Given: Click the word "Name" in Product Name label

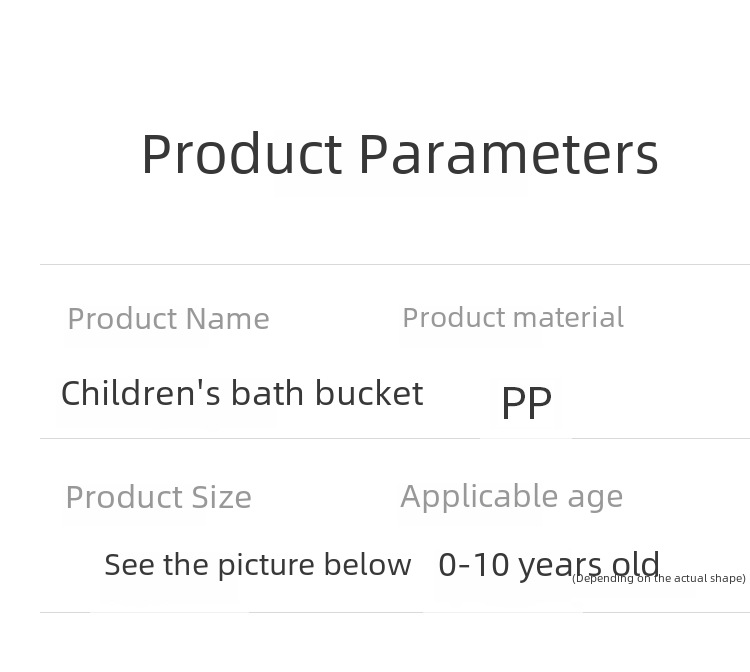Looking at the screenshot, I should click(228, 318).
